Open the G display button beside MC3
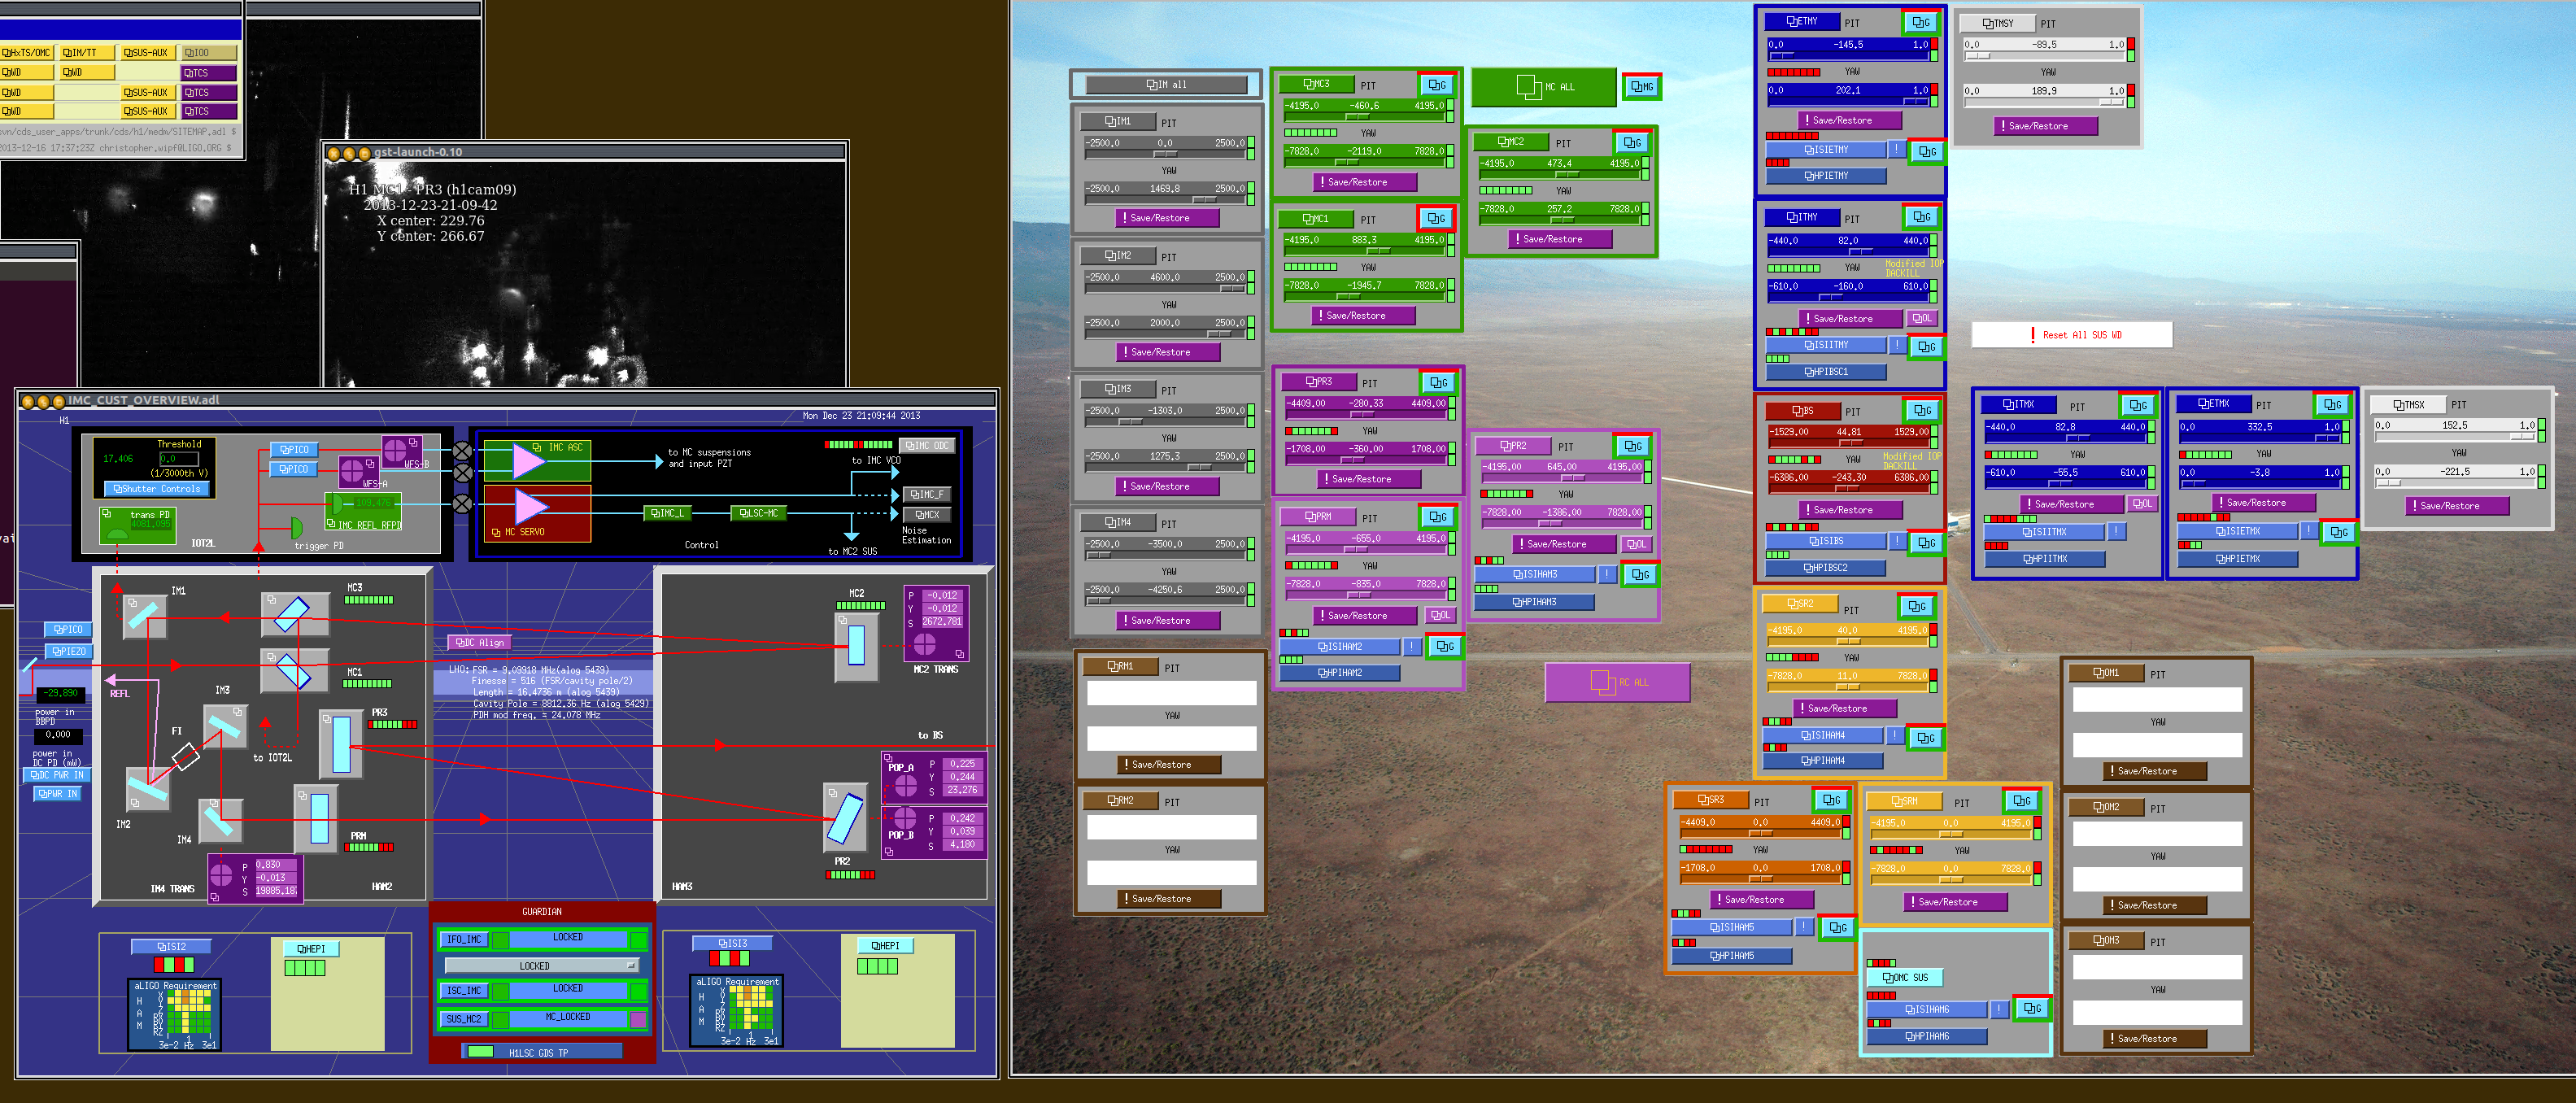2576x1103 pixels. pyautogui.click(x=1437, y=85)
